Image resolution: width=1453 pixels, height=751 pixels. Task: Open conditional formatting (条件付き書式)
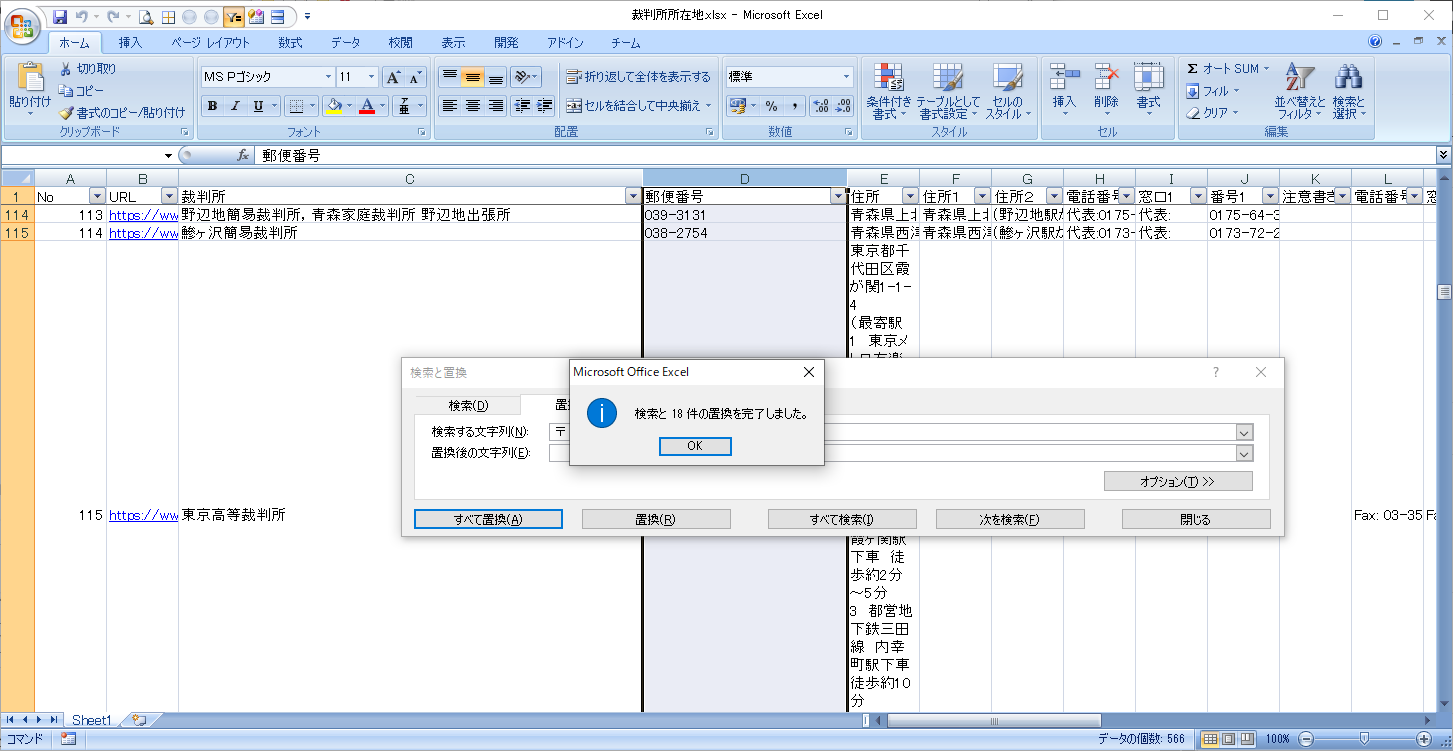(889, 90)
